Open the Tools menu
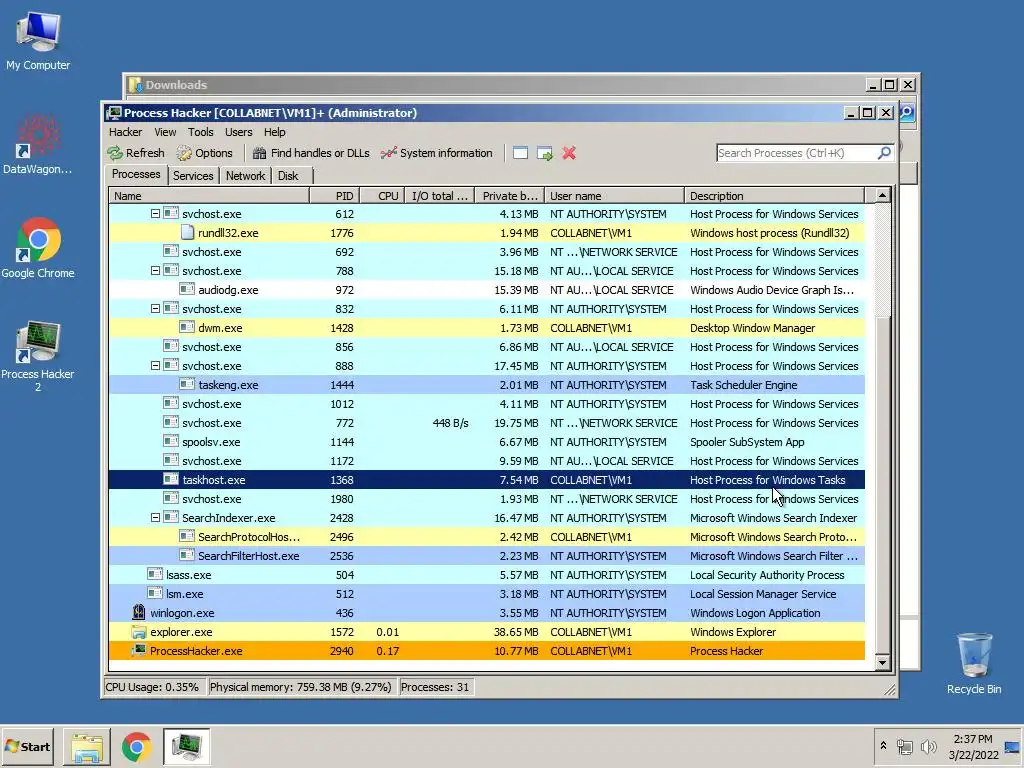This screenshot has width=1024, height=768. [200, 132]
